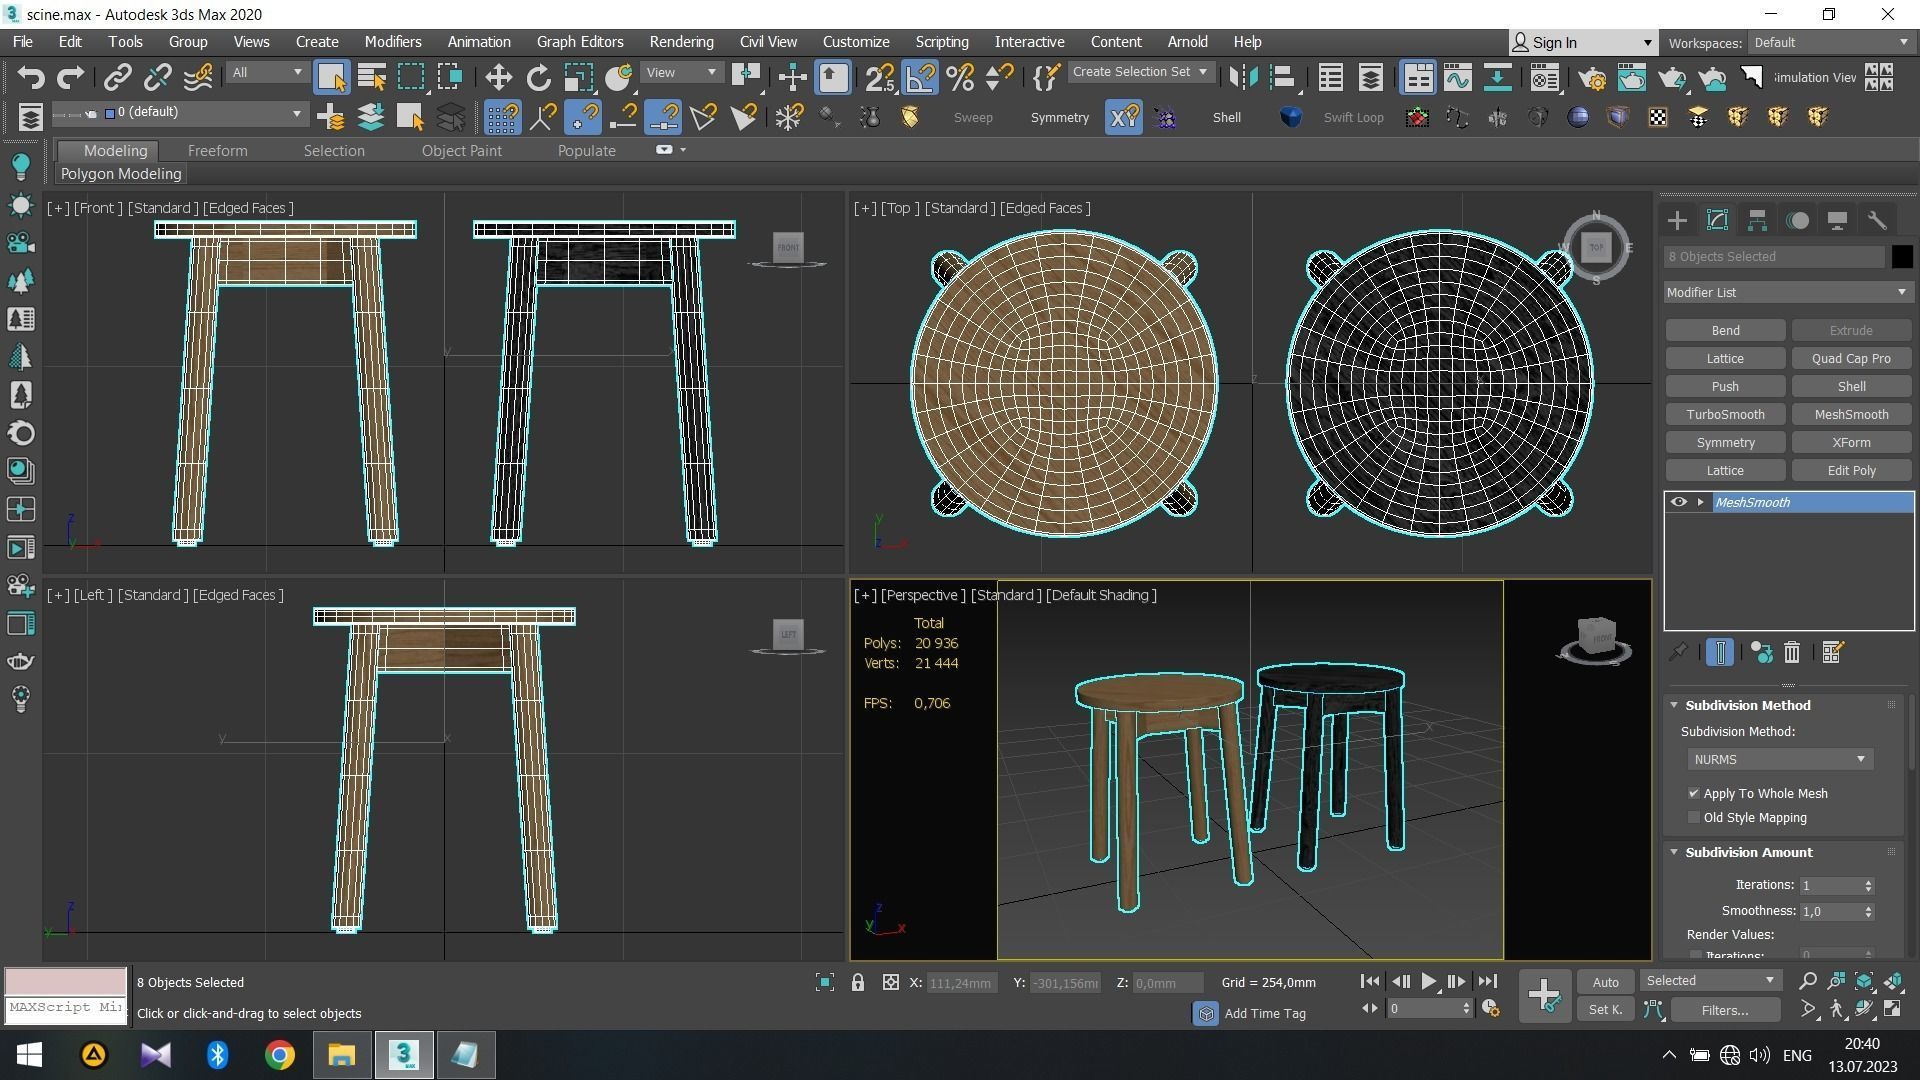Image resolution: width=1920 pixels, height=1080 pixels.
Task: Toggle the Auto key mode button
Action: point(1605,982)
